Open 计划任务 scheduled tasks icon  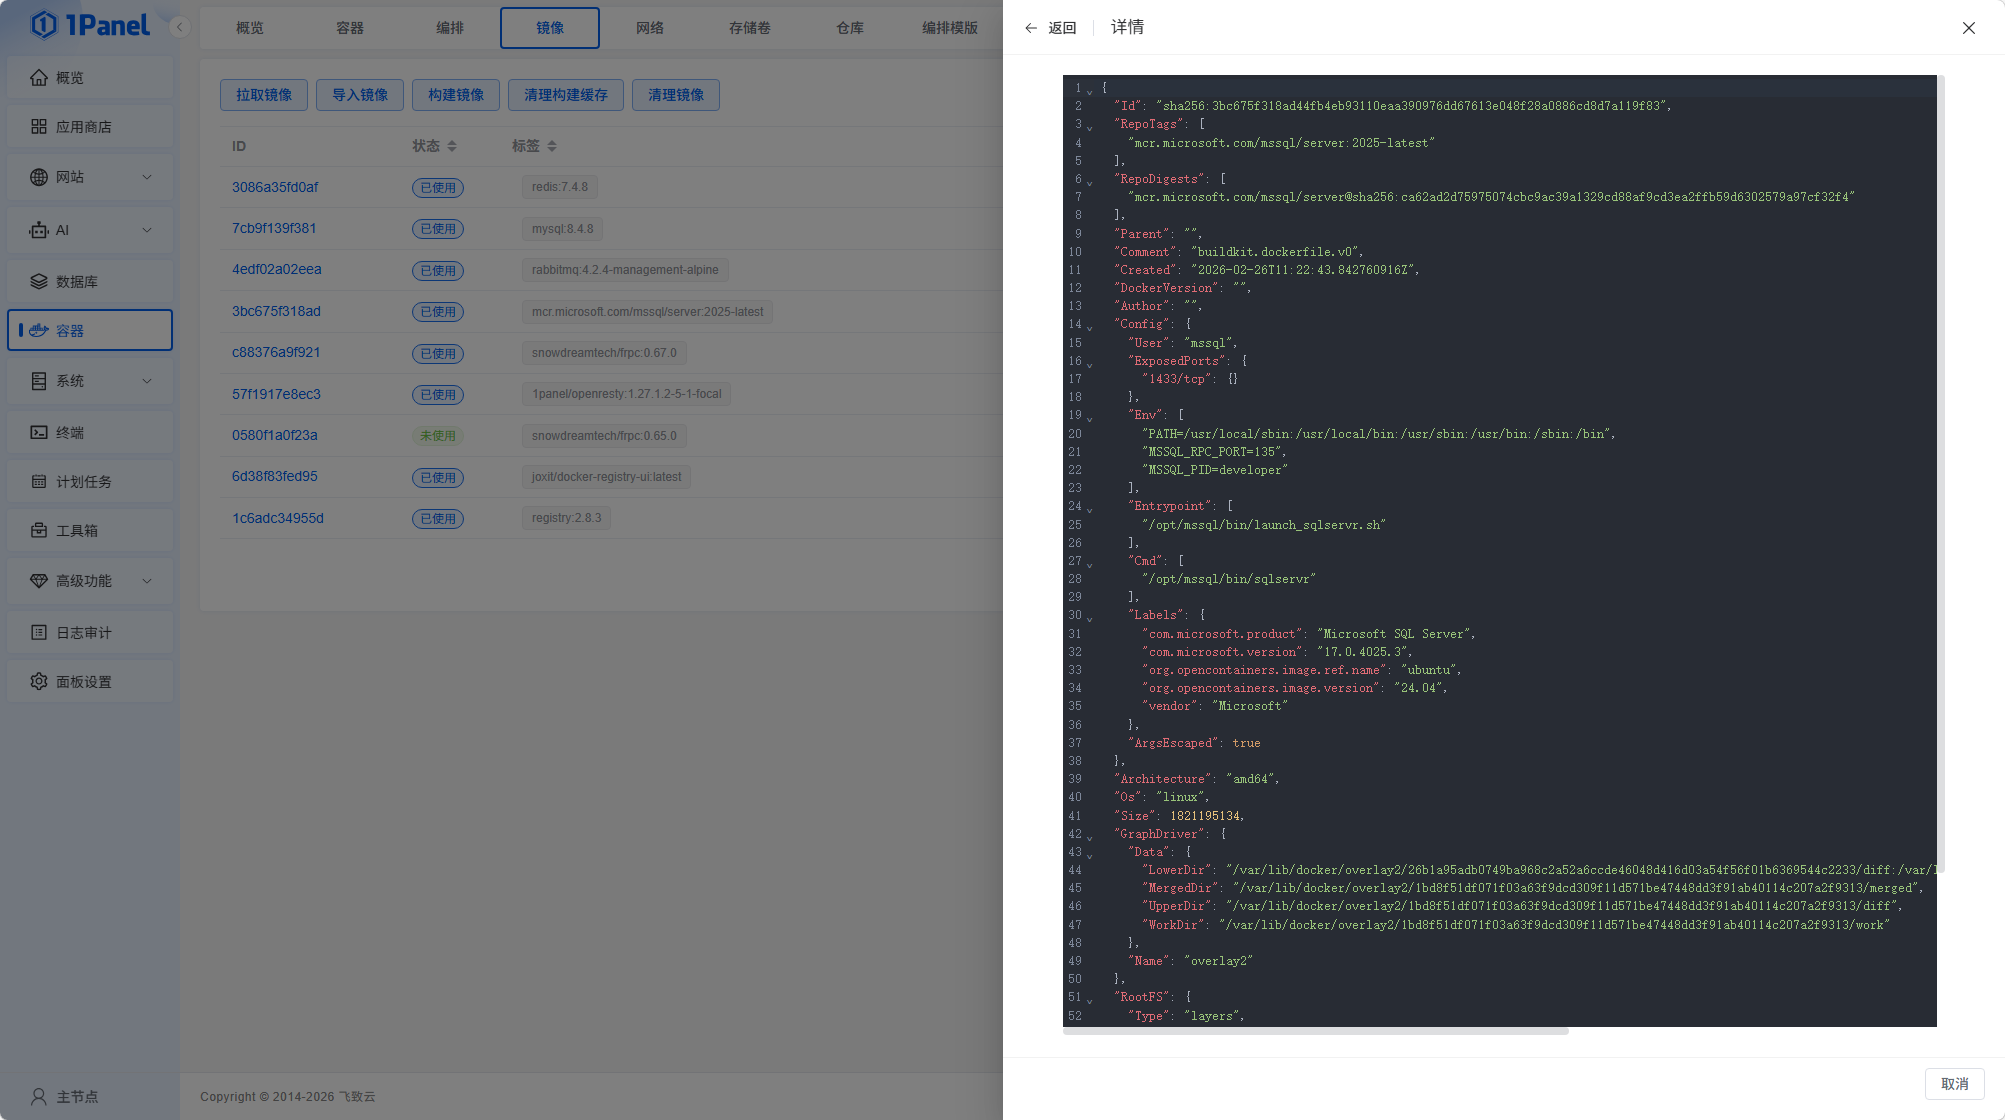pyautogui.click(x=39, y=481)
